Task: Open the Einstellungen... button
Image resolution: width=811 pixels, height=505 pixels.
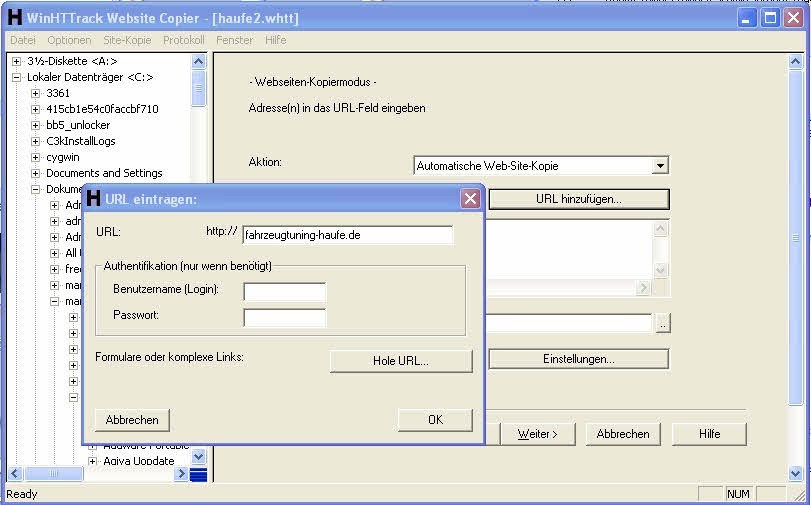Action: (x=579, y=359)
